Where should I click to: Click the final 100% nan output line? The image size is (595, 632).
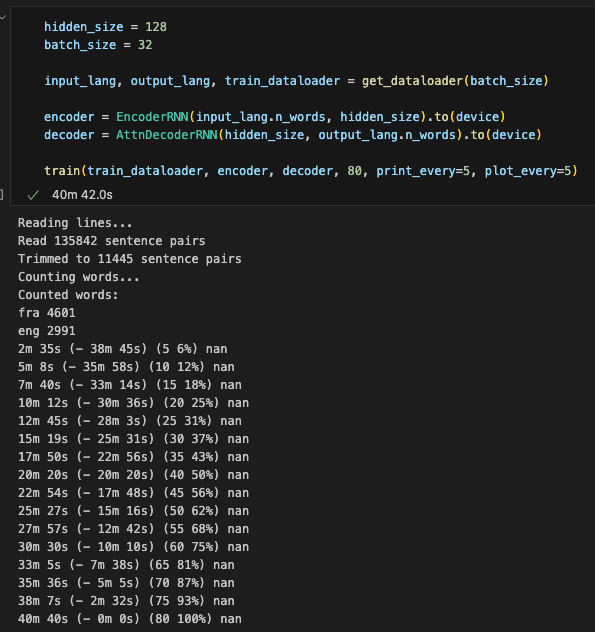coord(130,619)
